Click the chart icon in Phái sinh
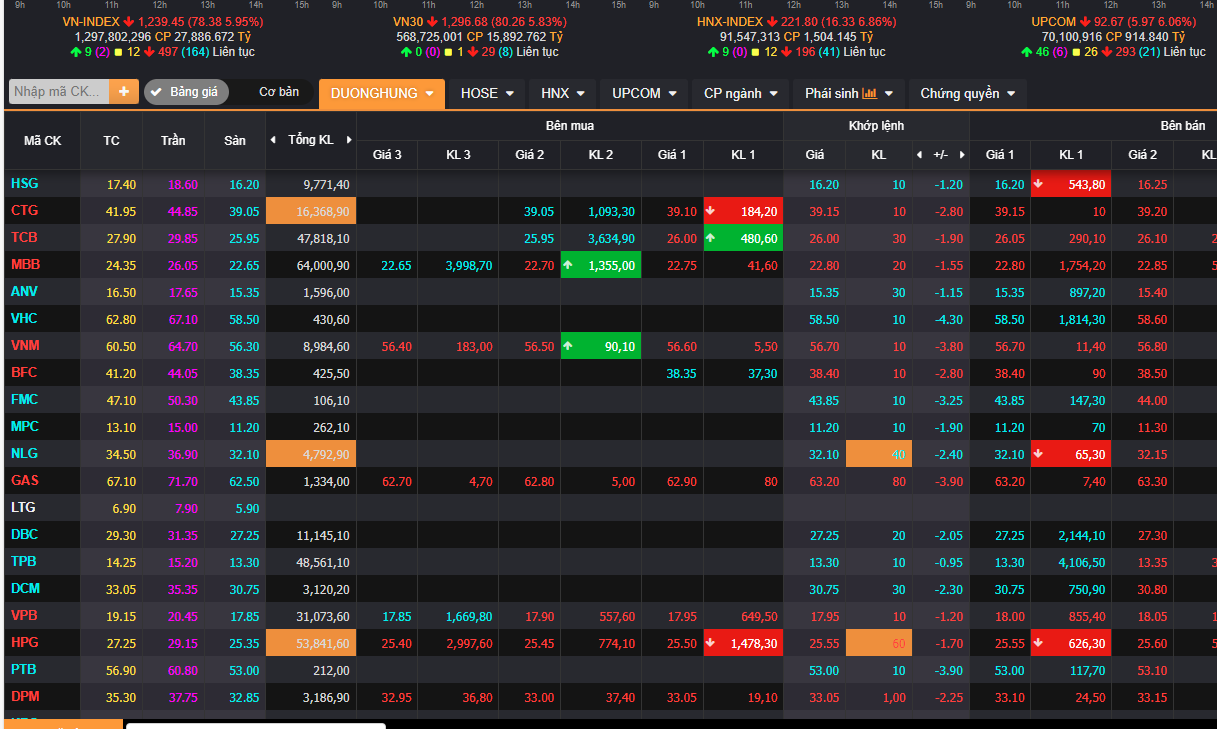1217x729 pixels. coord(869,93)
